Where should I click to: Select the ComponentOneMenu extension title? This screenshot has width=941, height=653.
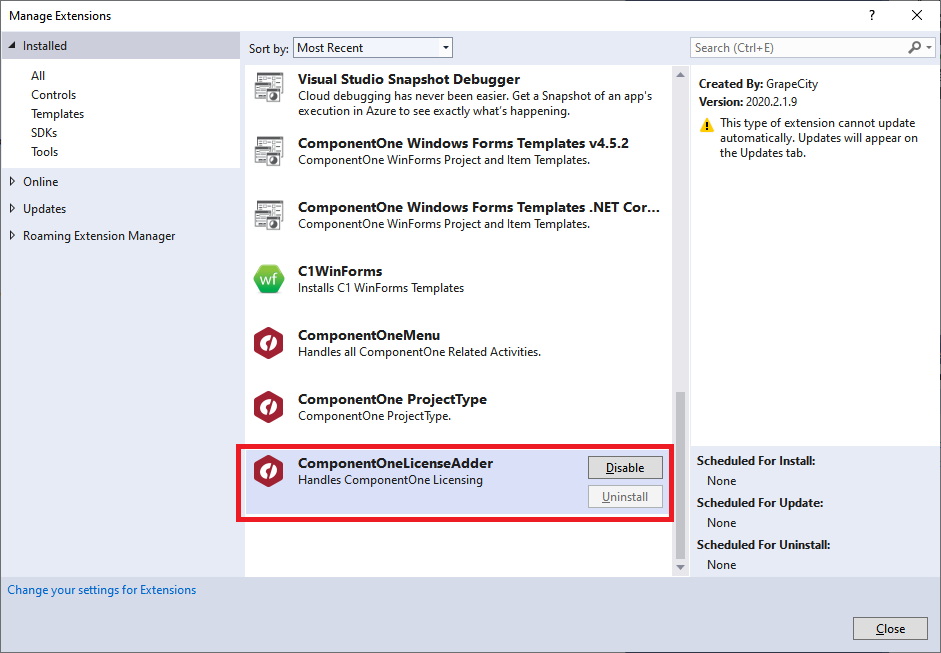point(369,336)
